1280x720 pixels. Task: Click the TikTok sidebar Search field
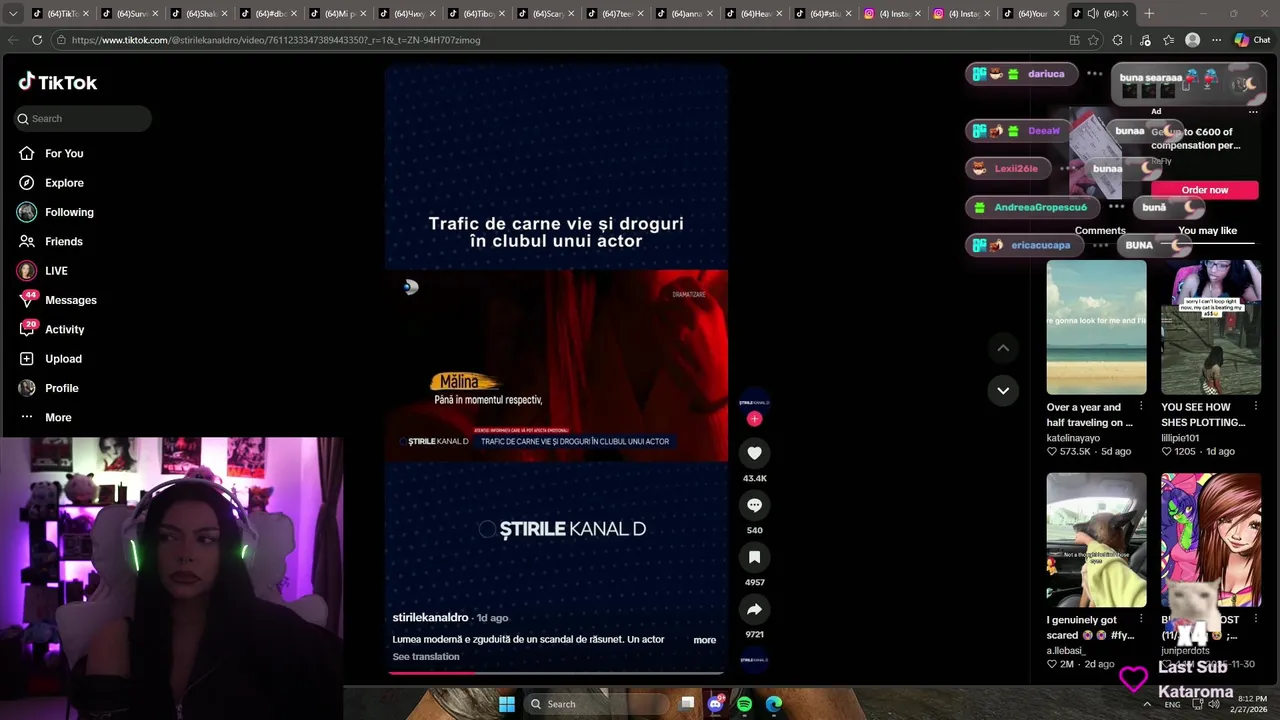(x=83, y=118)
